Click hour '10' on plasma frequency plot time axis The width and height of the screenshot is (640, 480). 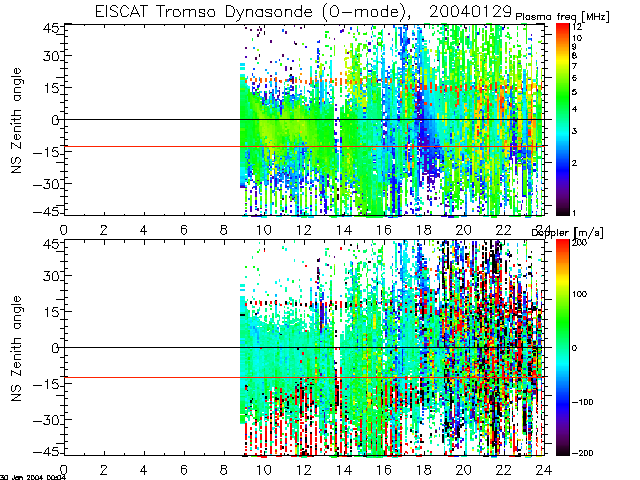[x=264, y=230]
